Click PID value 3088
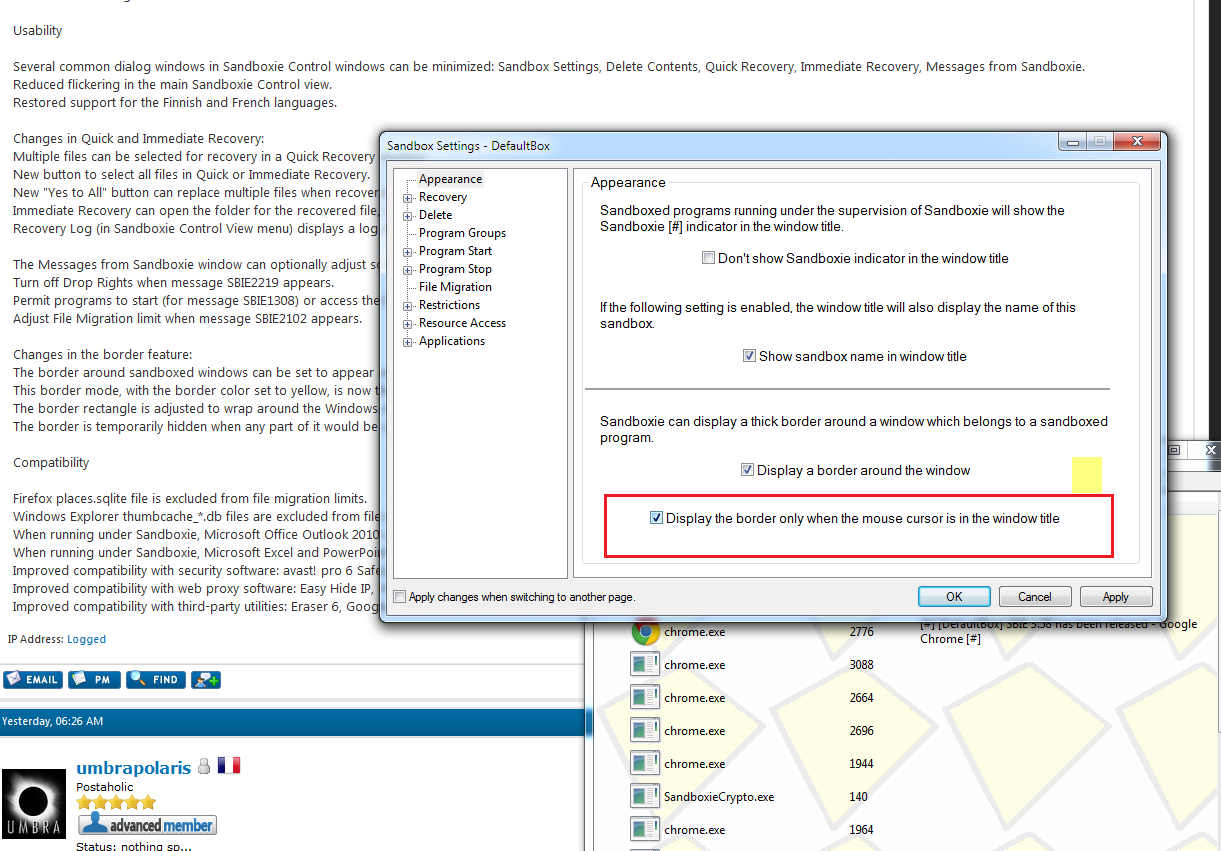 point(861,665)
